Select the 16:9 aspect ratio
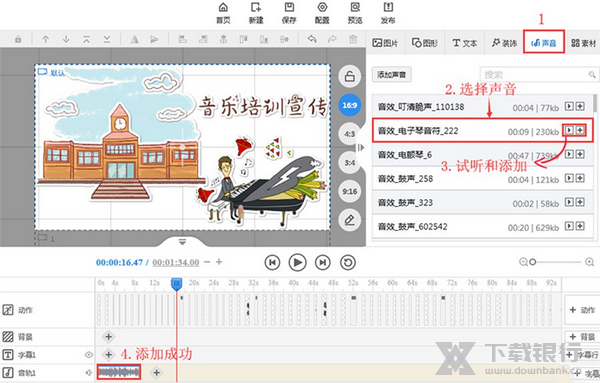600x383 pixels. pyautogui.click(x=349, y=105)
